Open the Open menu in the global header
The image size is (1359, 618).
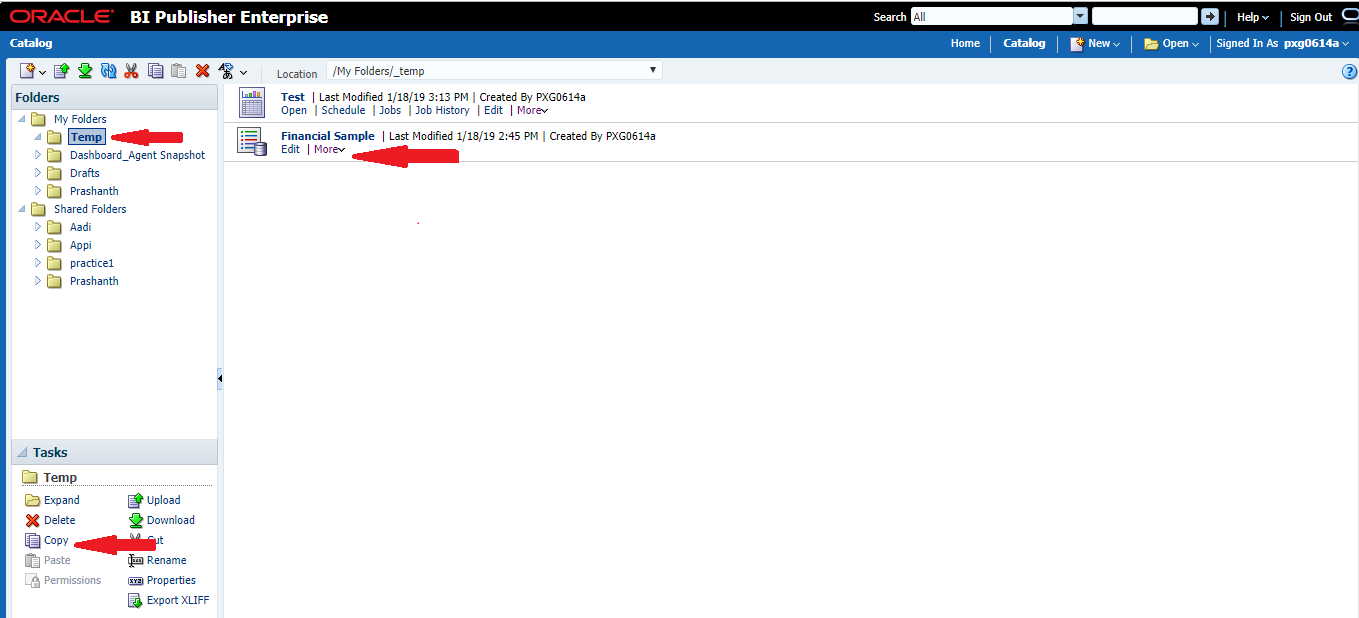[1171, 44]
